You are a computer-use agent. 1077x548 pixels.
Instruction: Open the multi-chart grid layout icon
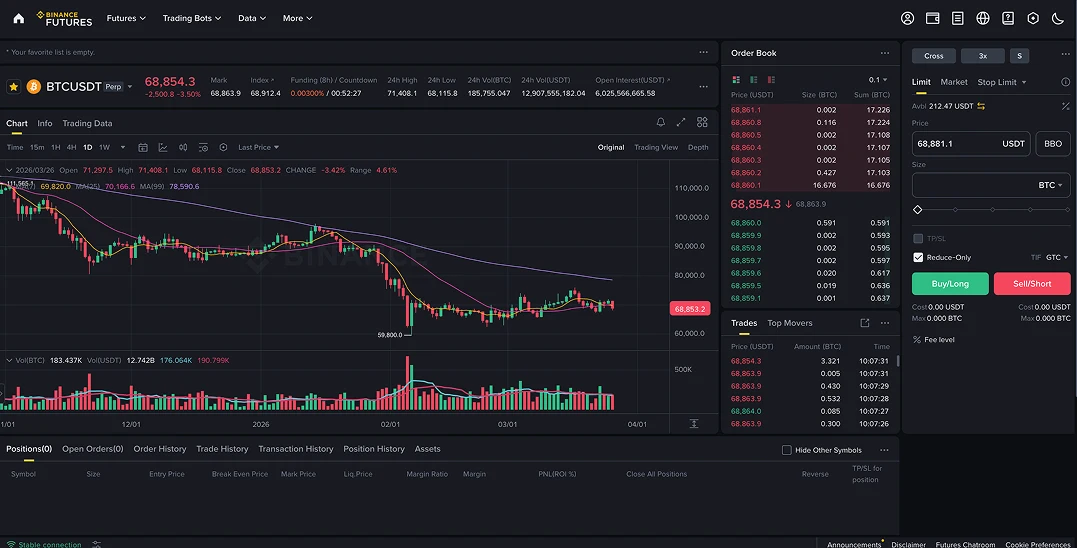click(702, 122)
